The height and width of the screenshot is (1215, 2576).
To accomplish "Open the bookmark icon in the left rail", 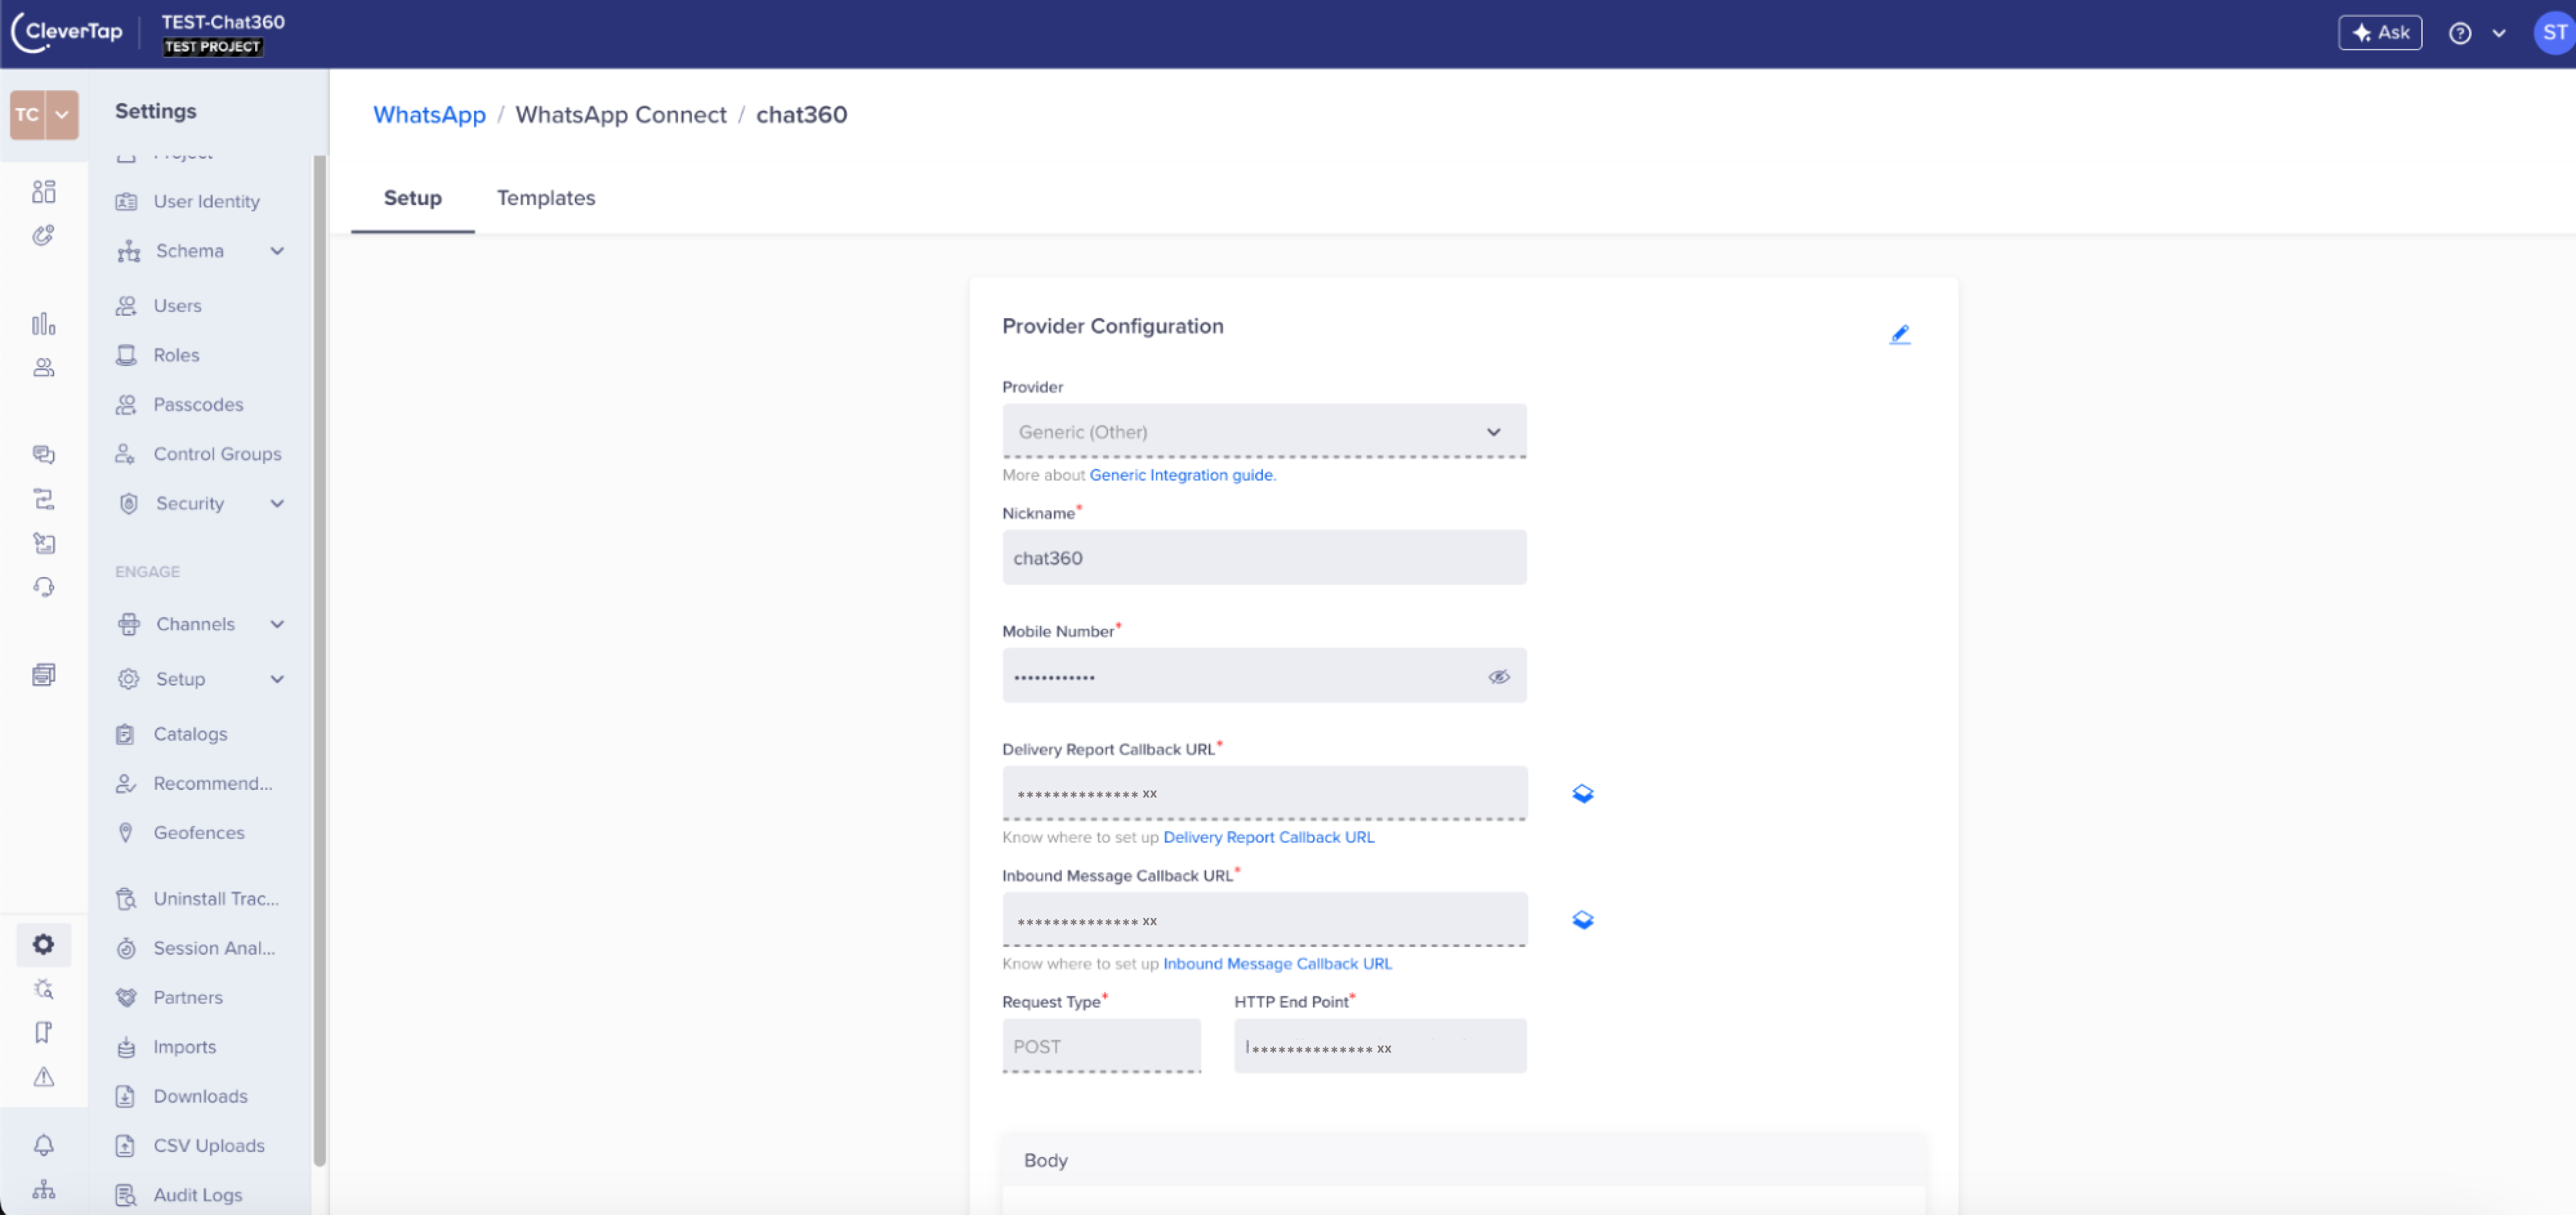I will point(43,1033).
